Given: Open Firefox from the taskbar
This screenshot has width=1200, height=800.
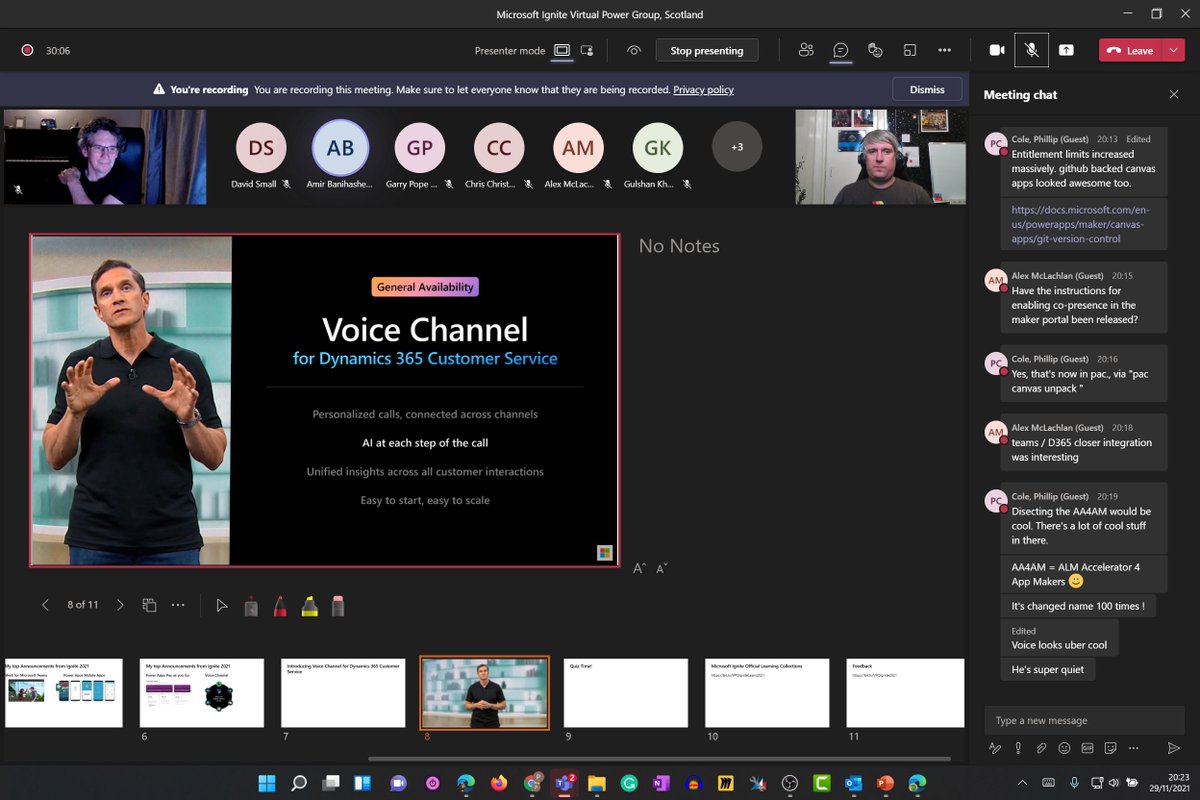Looking at the screenshot, I should coord(499,782).
